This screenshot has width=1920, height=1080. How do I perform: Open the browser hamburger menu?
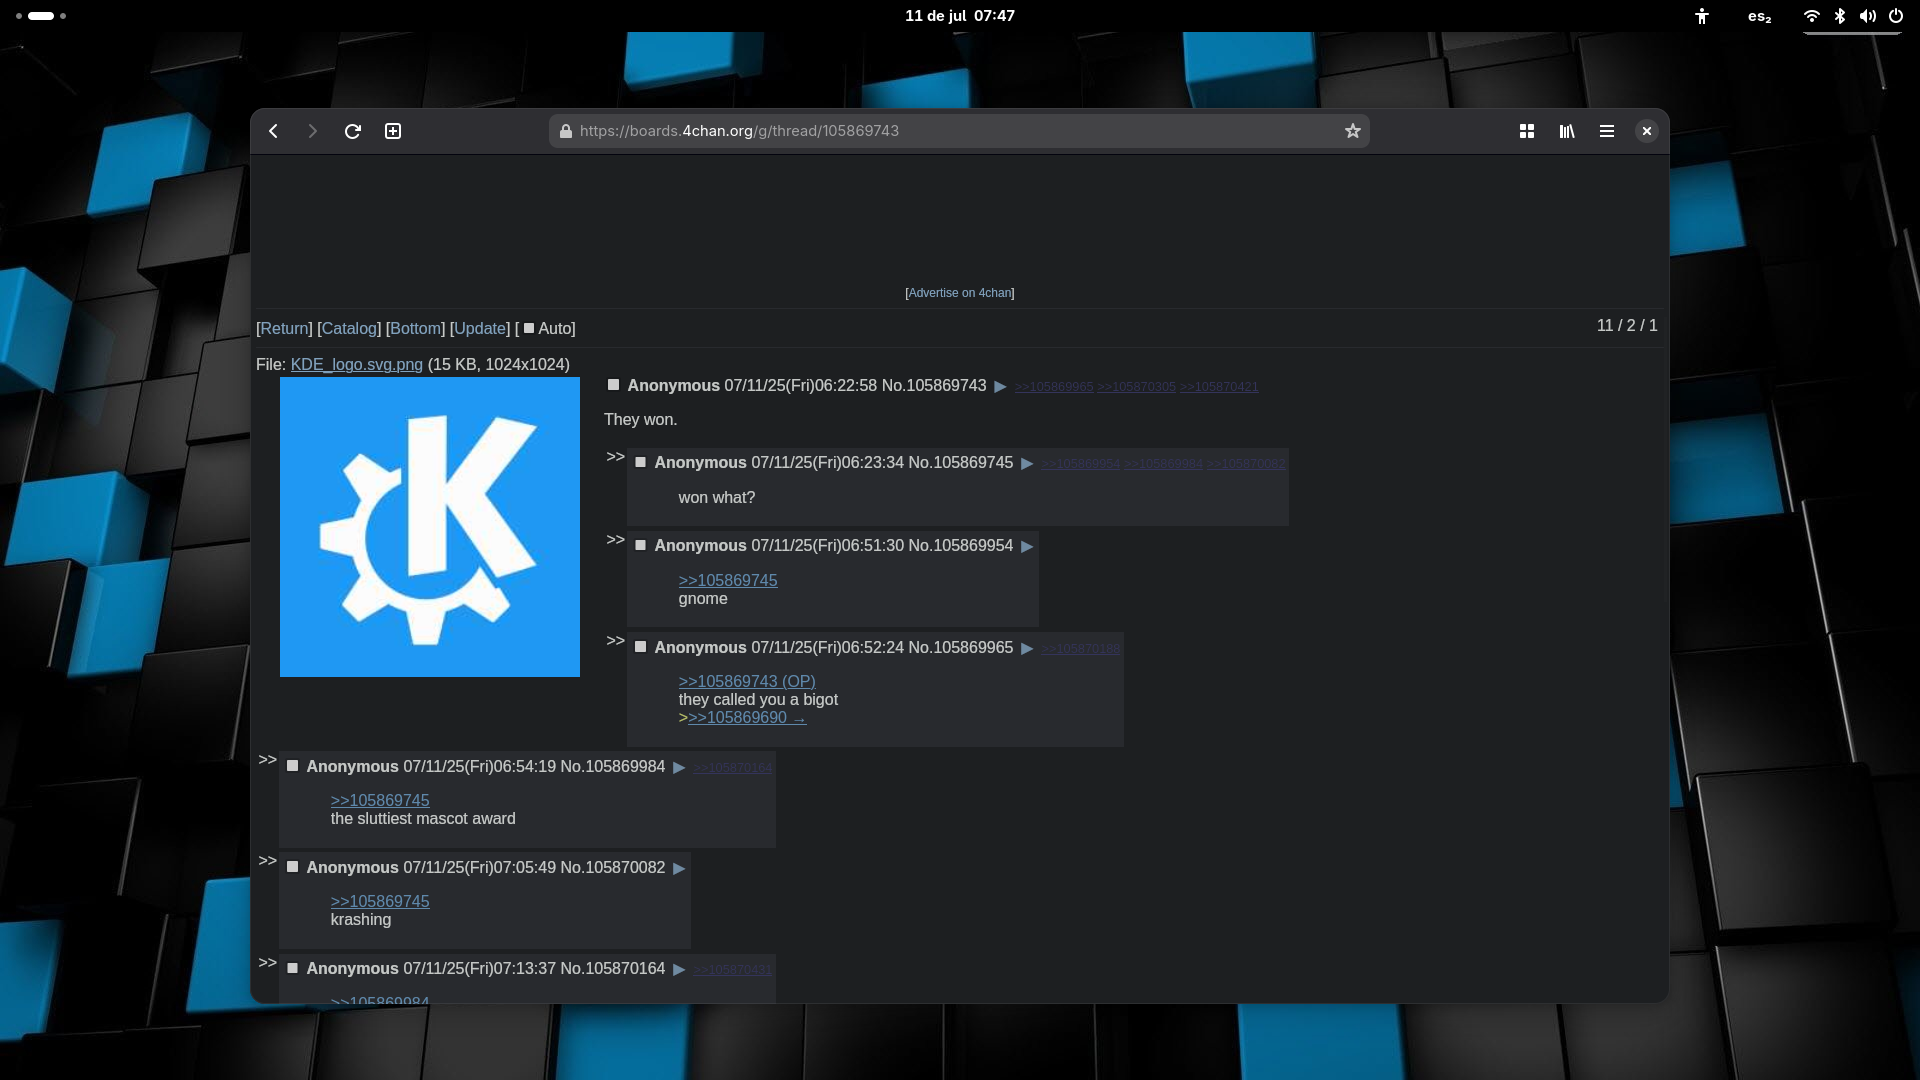click(x=1607, y=131)
